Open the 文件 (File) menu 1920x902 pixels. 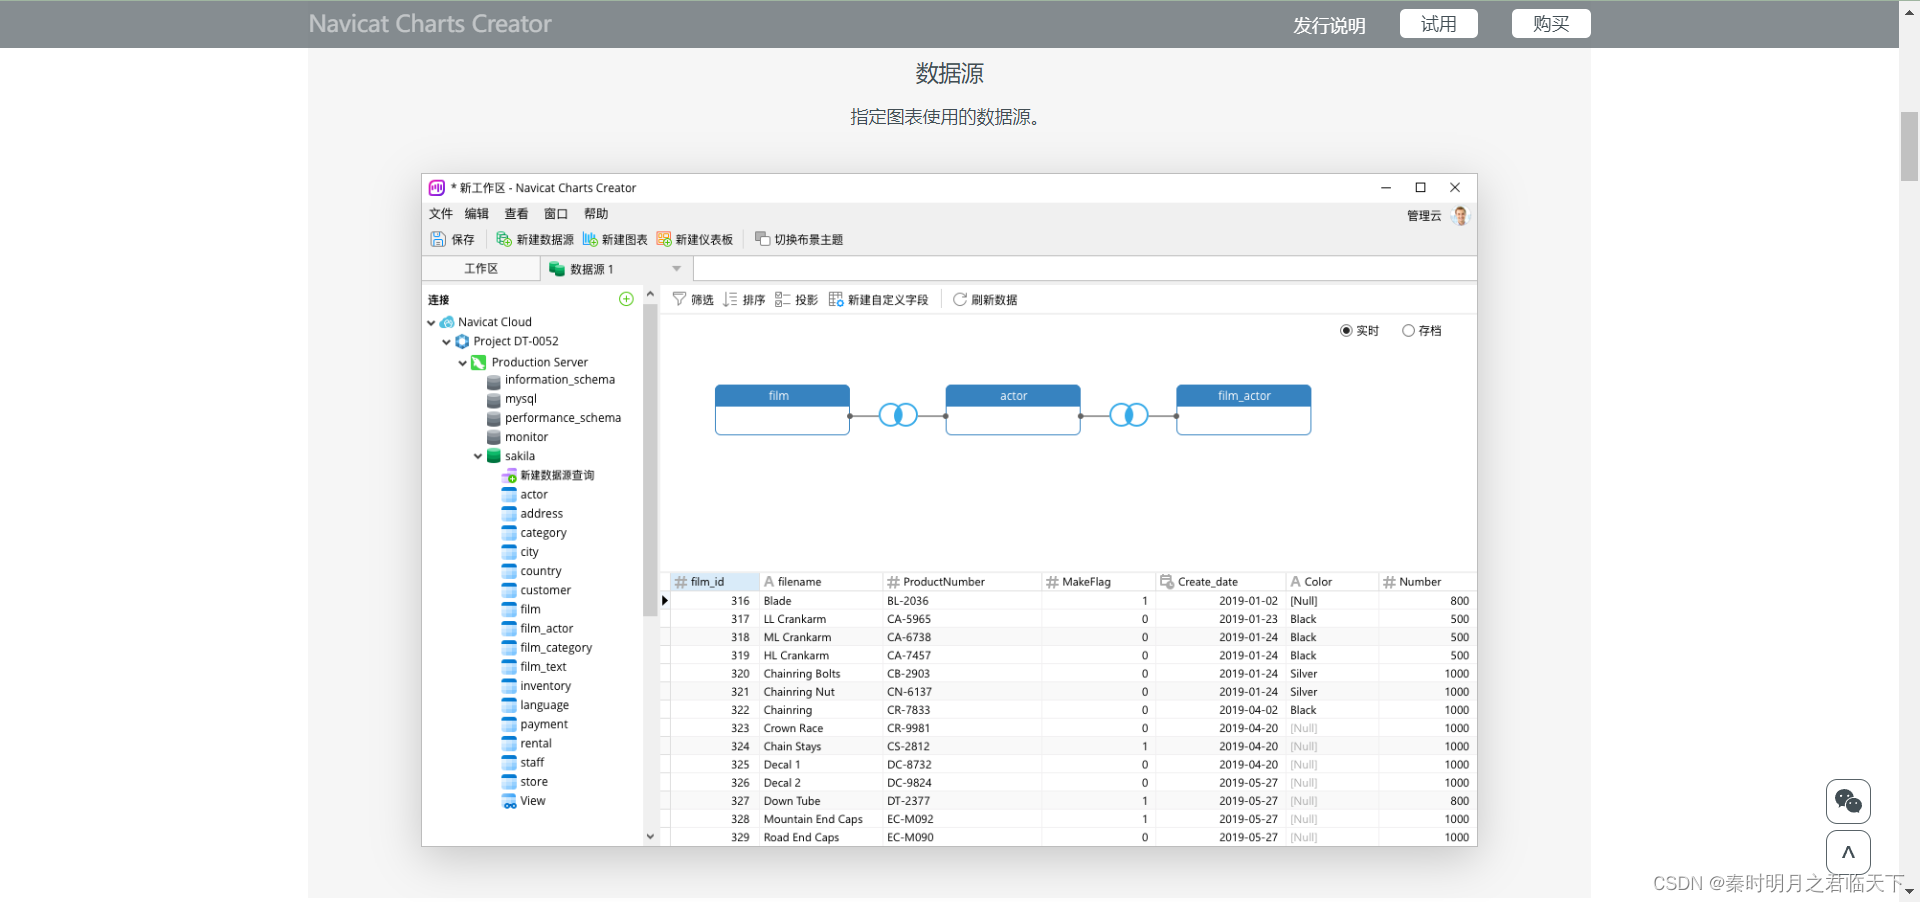441,214
